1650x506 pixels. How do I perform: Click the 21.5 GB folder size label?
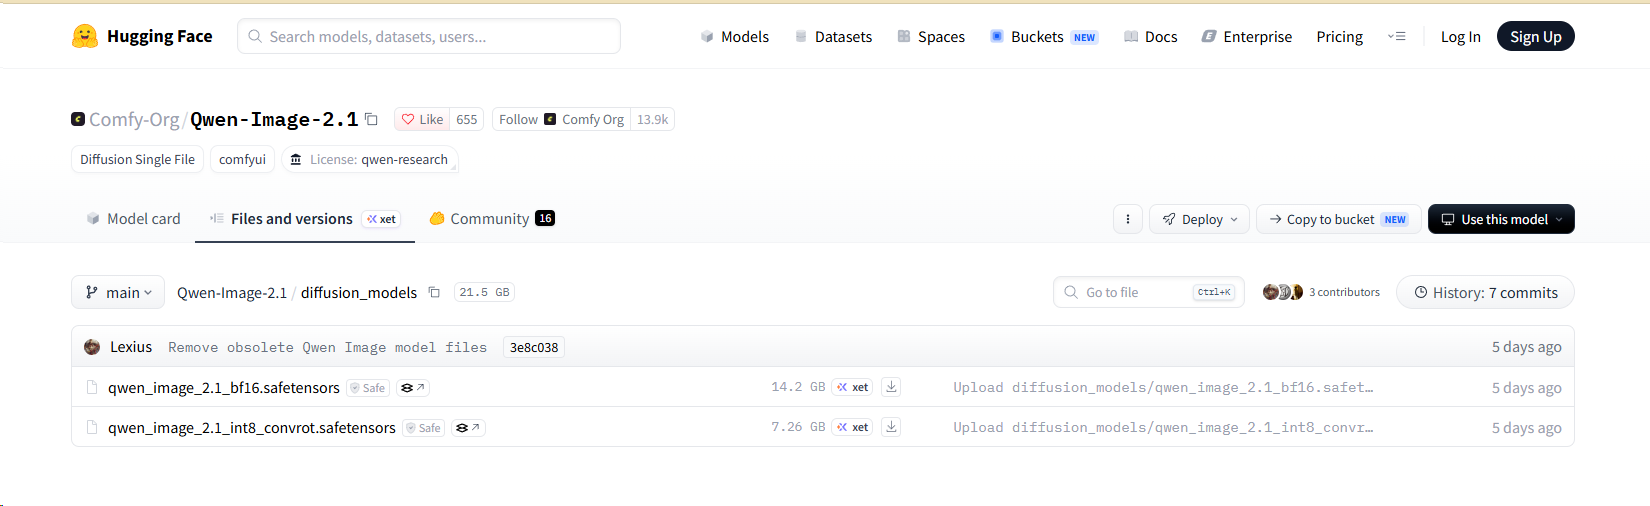coord(484,292)
